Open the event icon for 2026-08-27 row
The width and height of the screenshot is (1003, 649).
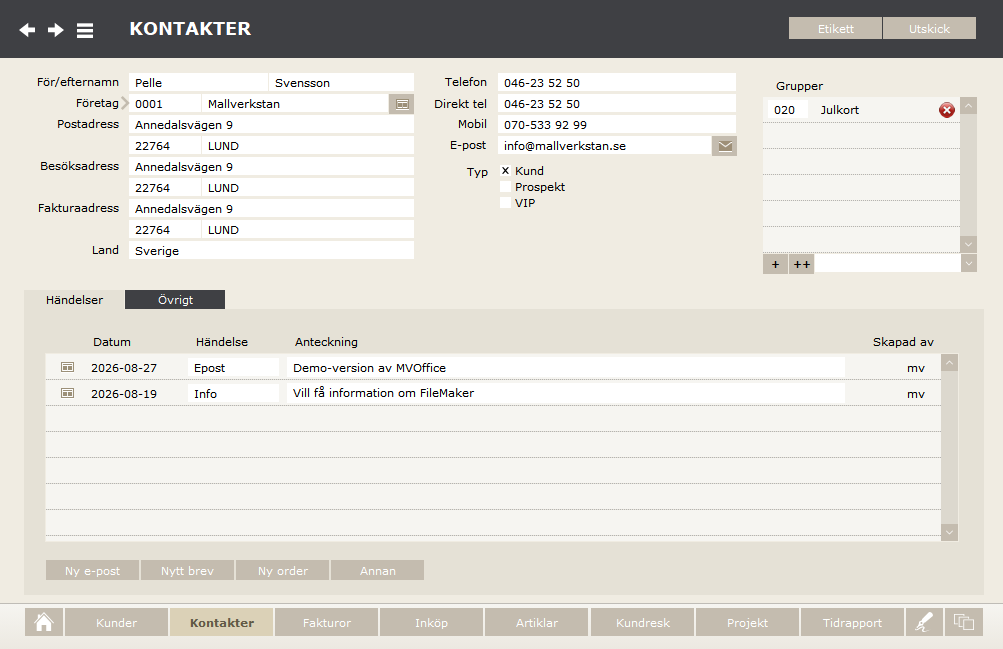pos(67,367)
